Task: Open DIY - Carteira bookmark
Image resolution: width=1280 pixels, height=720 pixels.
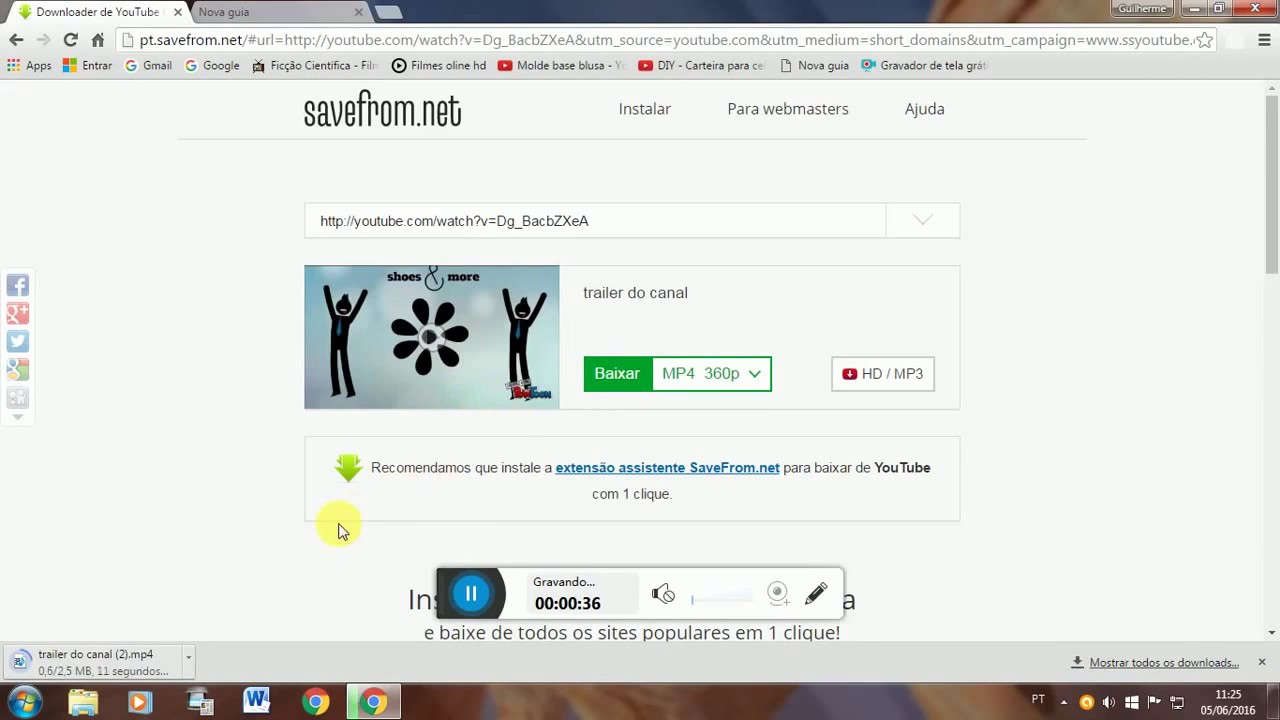Action: point(702,66)
